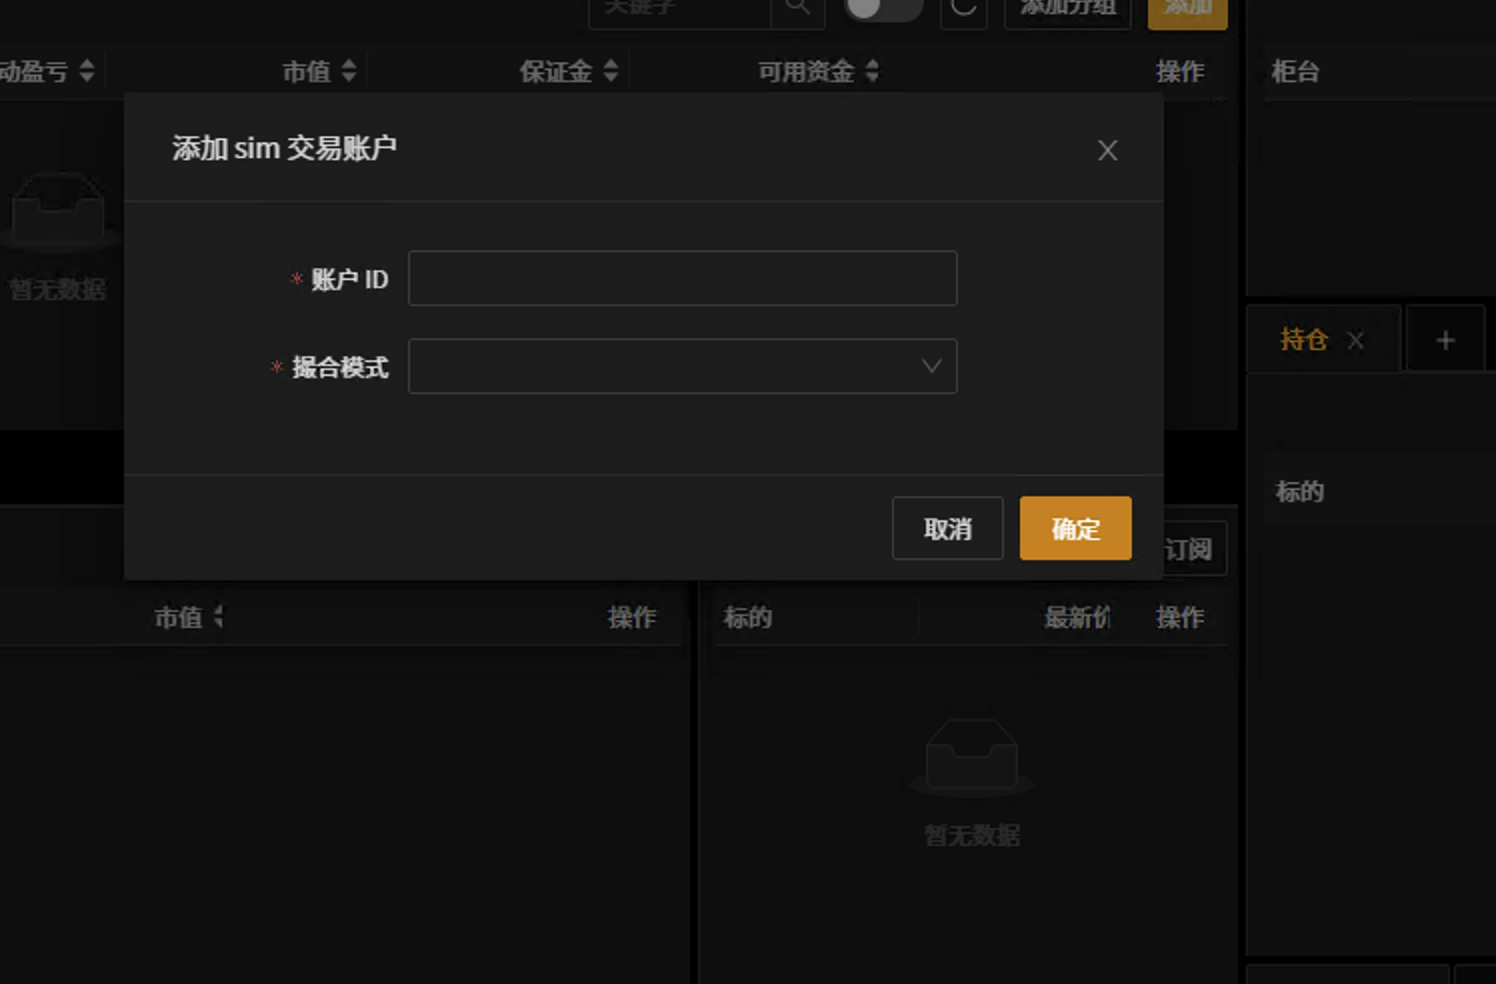Switch to the 持仓 tab

tap(1302, 340)
